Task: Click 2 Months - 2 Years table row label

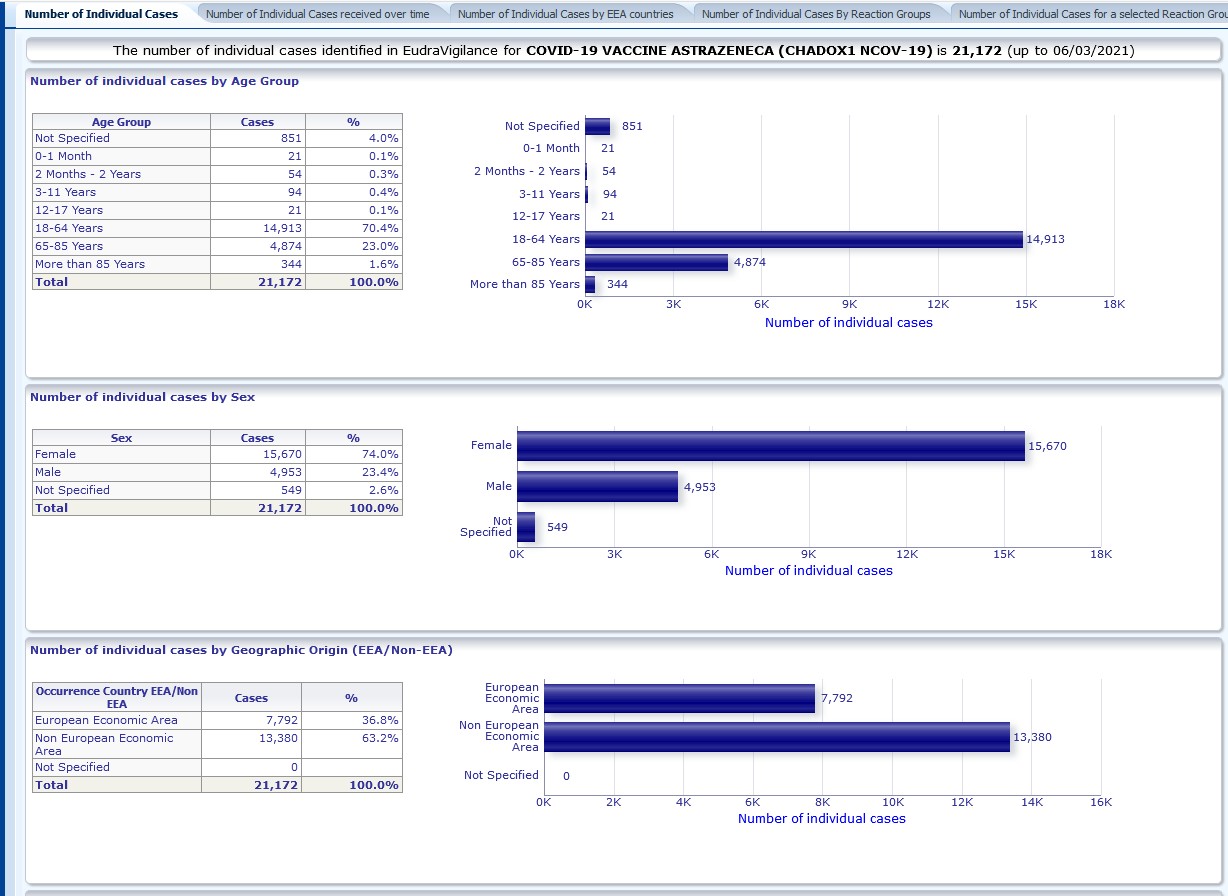Action: click(121, 174)
